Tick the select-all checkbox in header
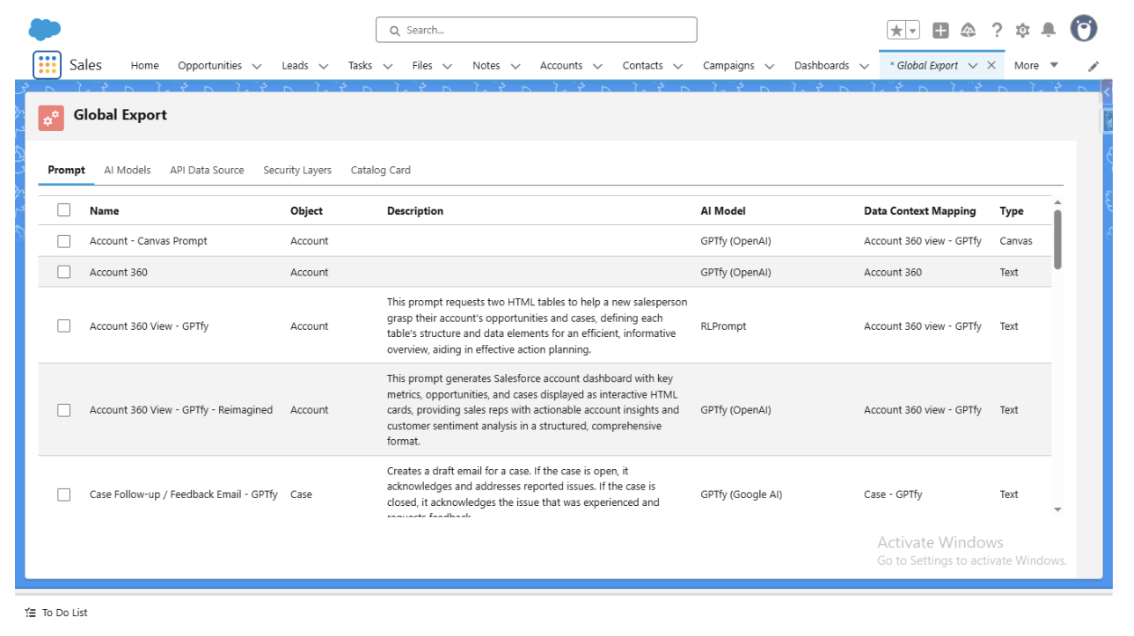The width and height of the screenshot is (1134, 636). coord(64,211)
